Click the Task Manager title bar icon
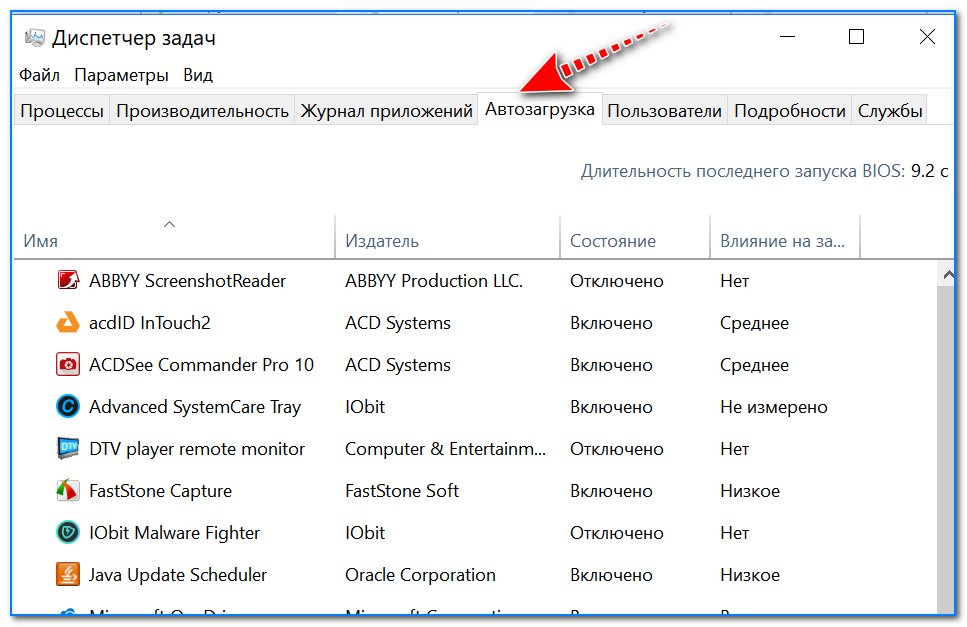Image resolution: width=967 pixels, height=627 pixels. point(35,38)
